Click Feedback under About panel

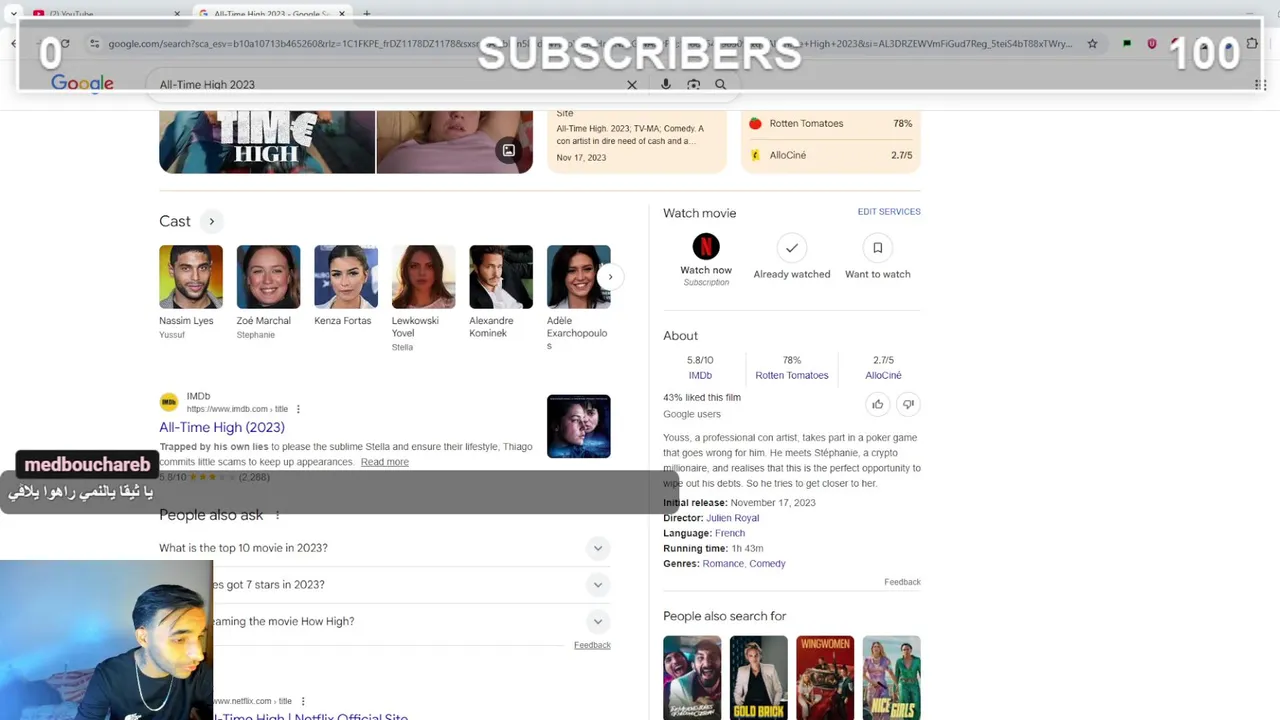click(x=902, y=582)
